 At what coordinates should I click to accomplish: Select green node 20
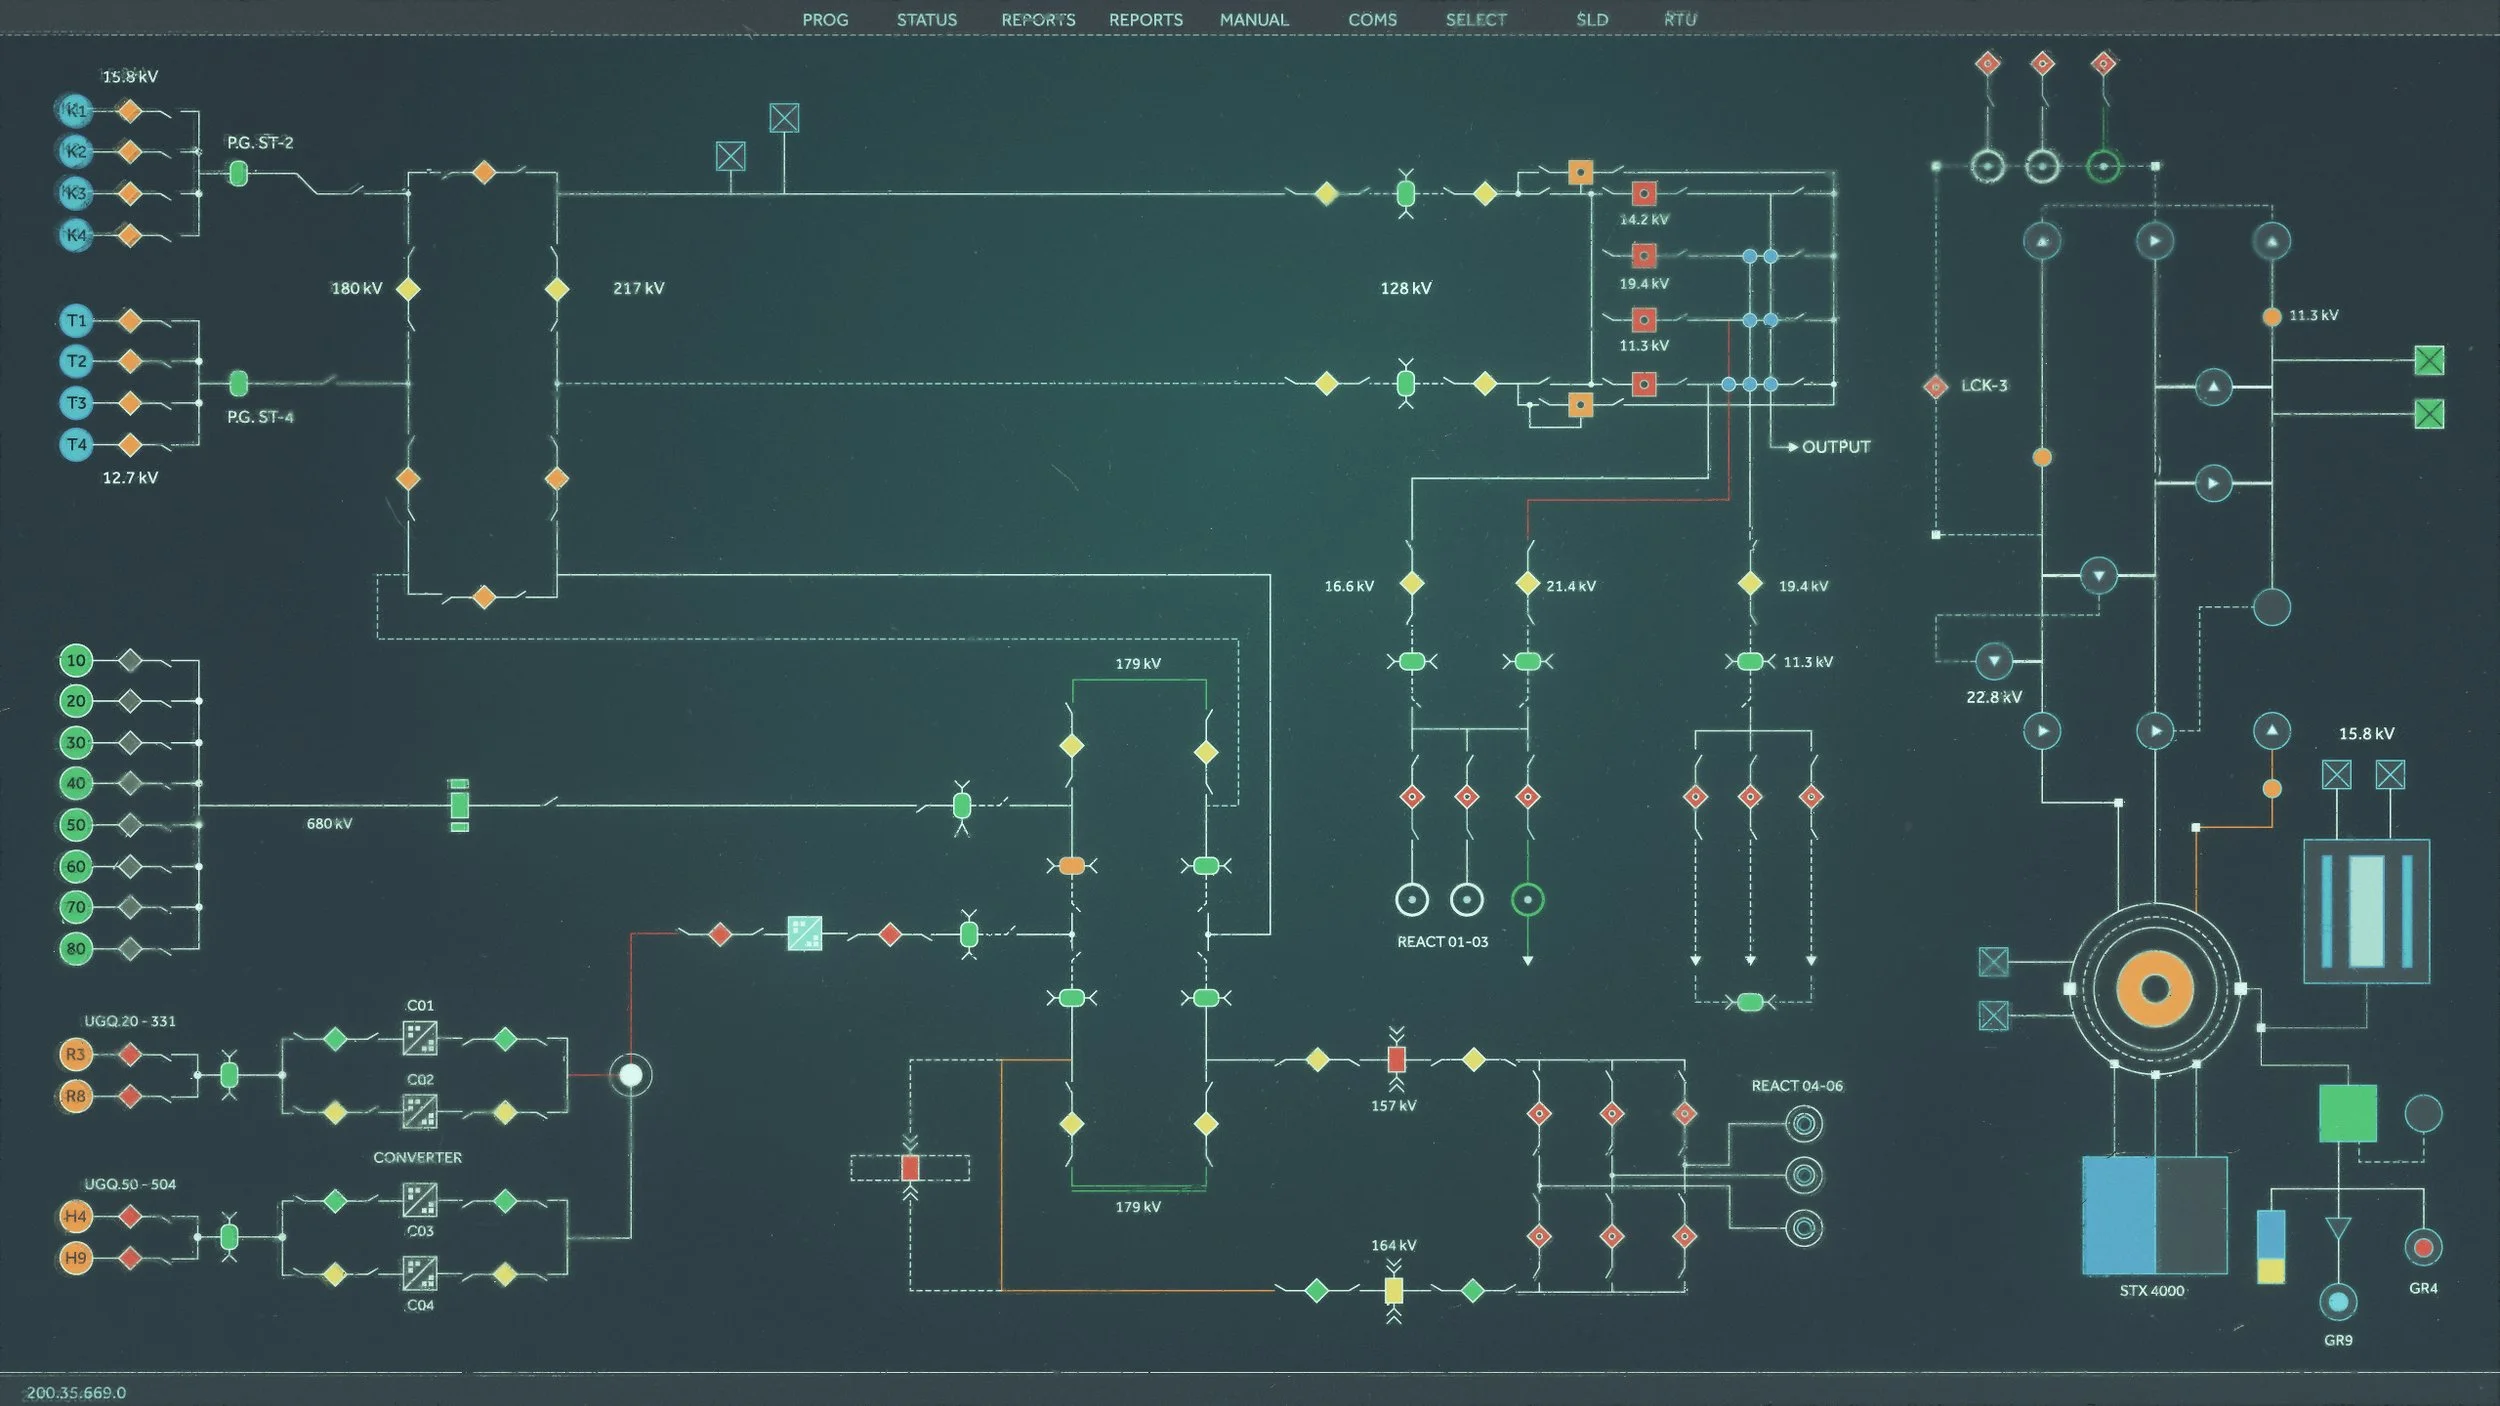(x=76, y=701)
